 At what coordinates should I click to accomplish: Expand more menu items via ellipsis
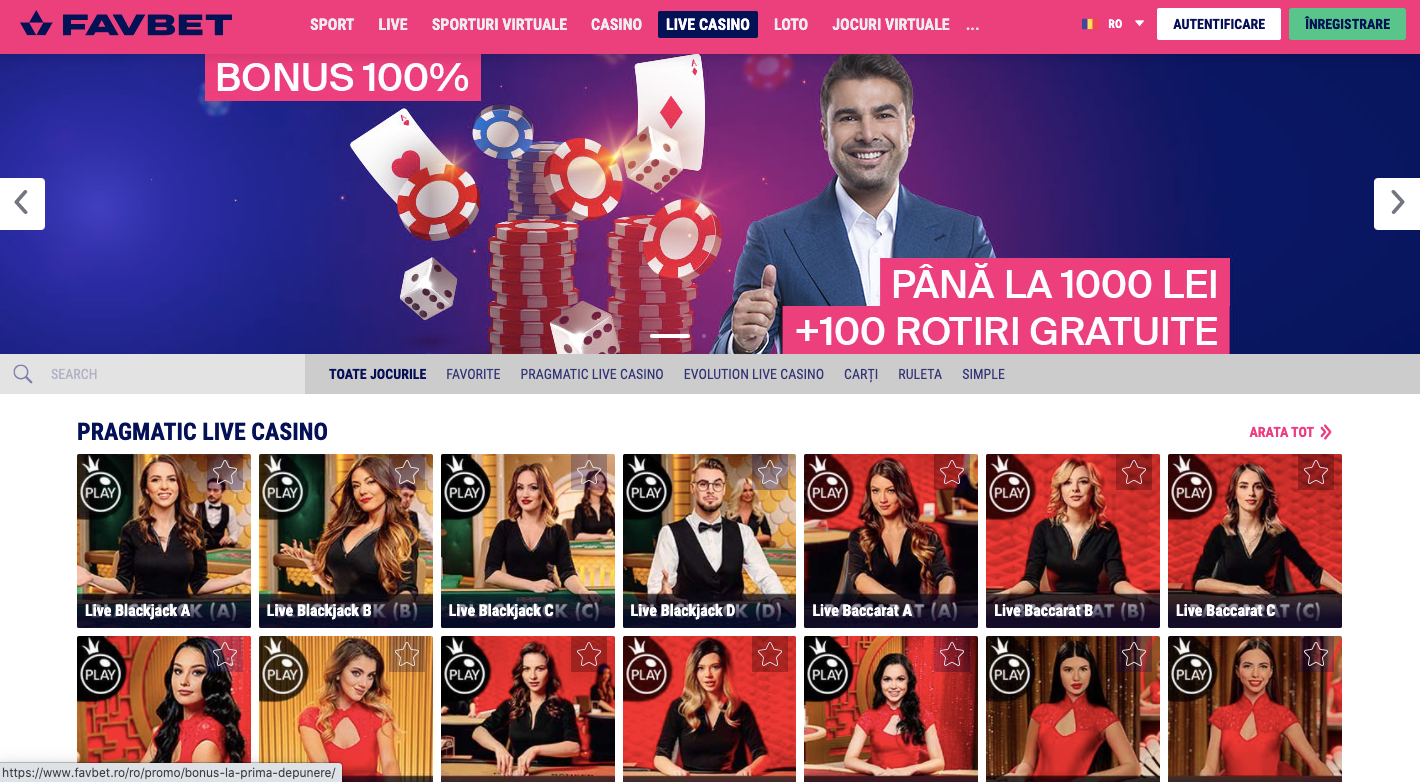(x=973, y=25)
